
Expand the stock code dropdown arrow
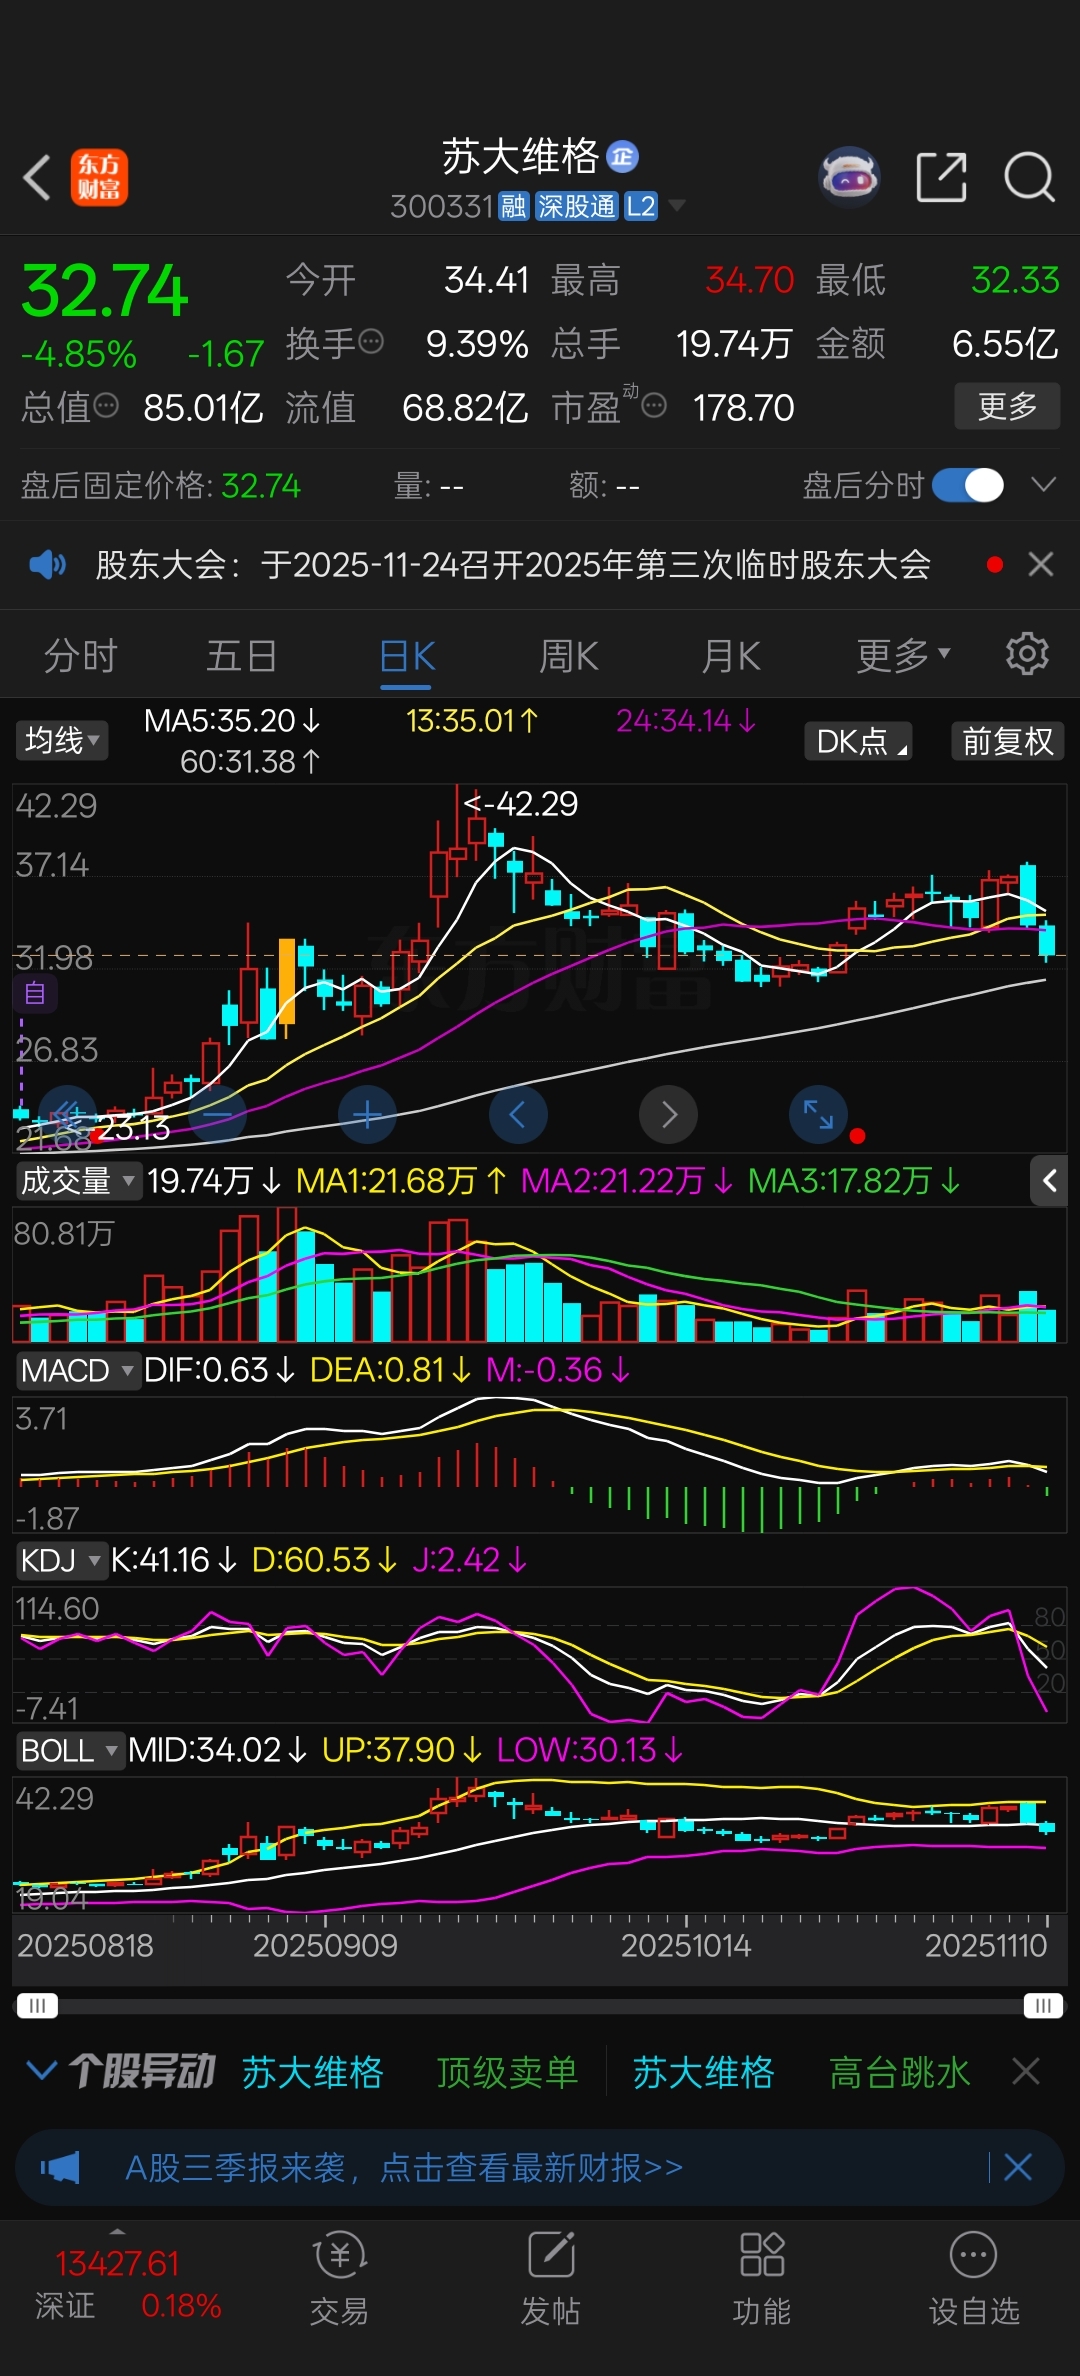click(677, 206)
